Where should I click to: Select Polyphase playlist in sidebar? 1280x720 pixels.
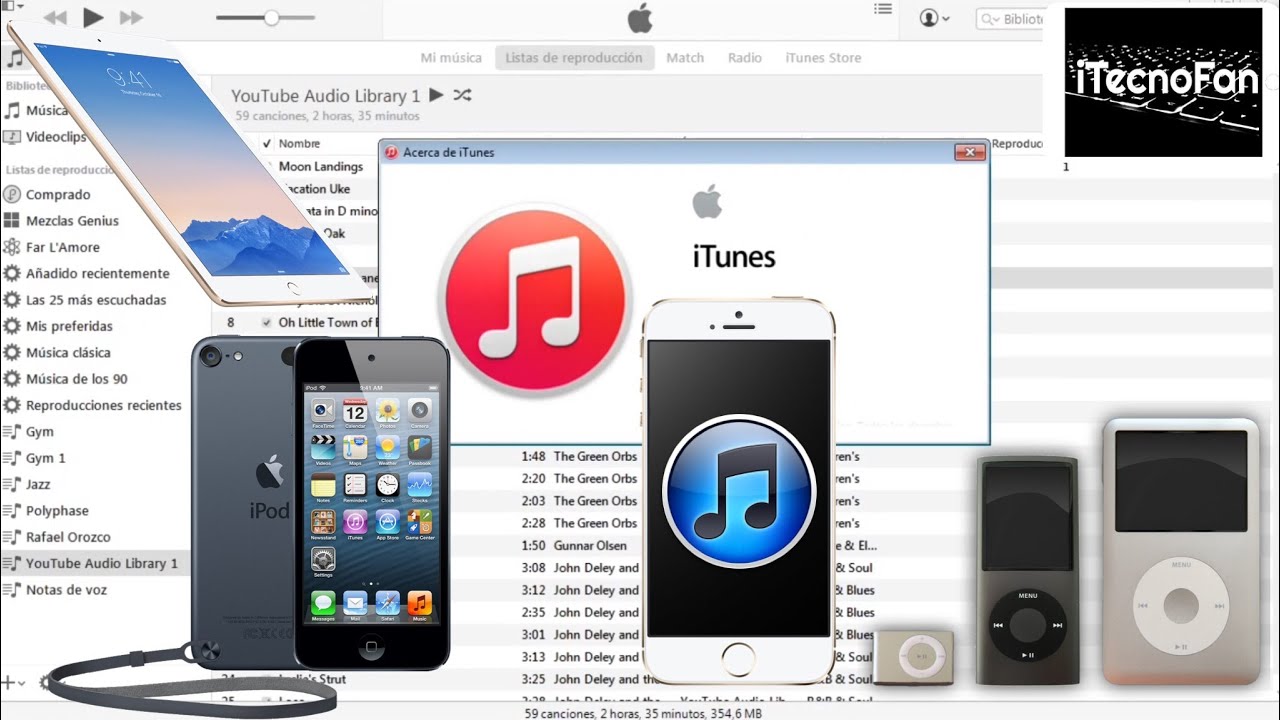tap(57, 511)
